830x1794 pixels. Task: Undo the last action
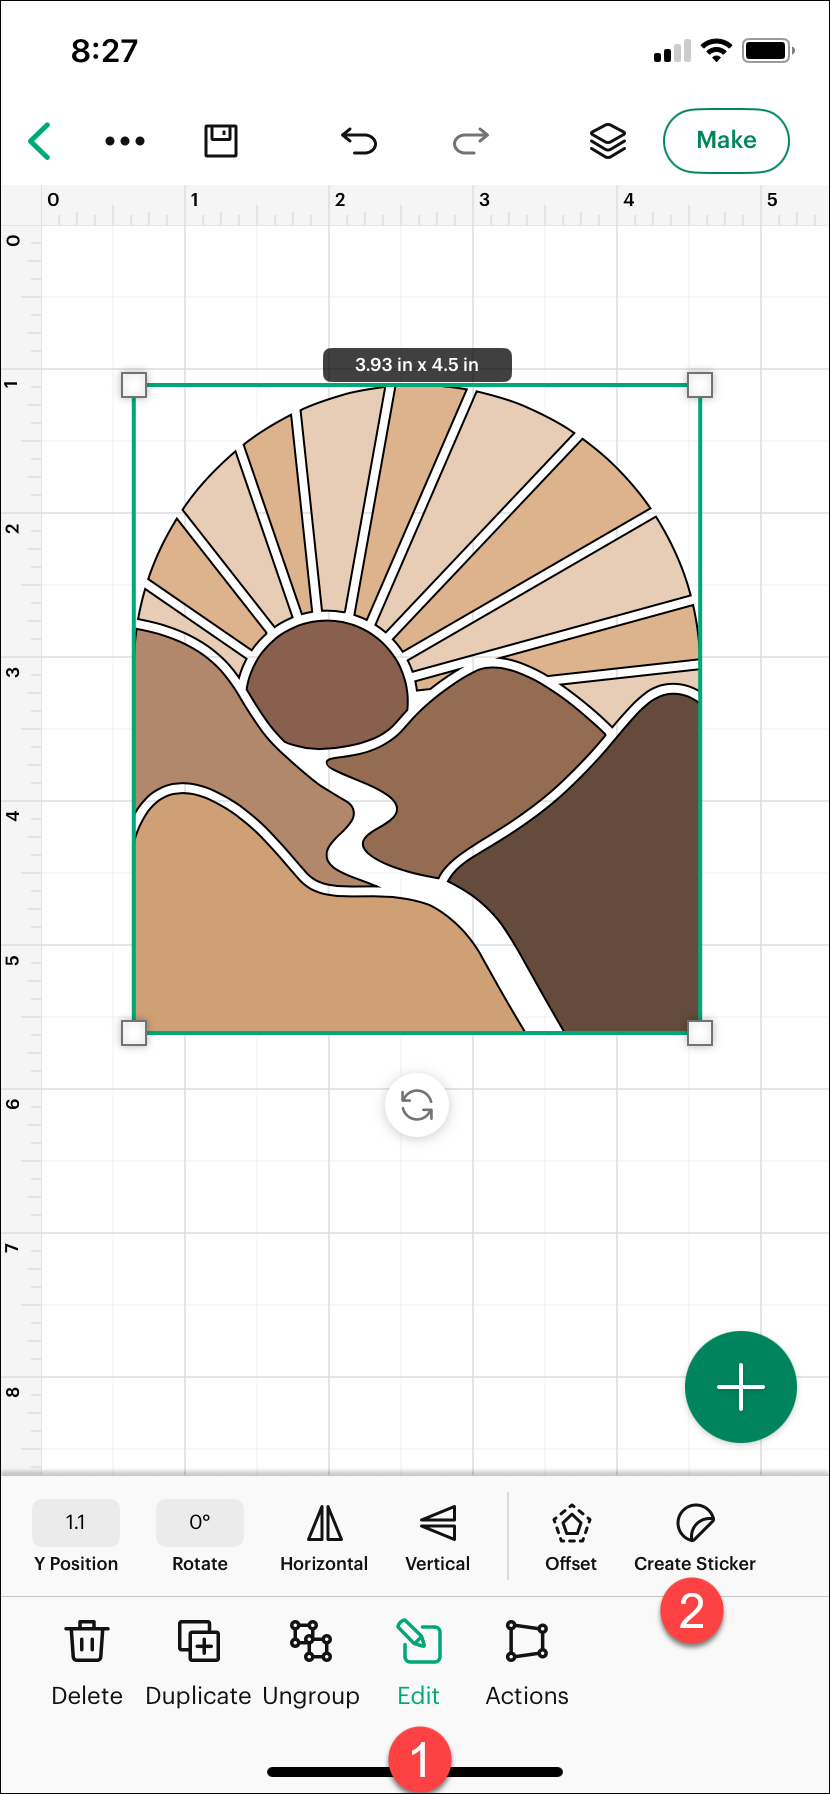coord(359,141)
